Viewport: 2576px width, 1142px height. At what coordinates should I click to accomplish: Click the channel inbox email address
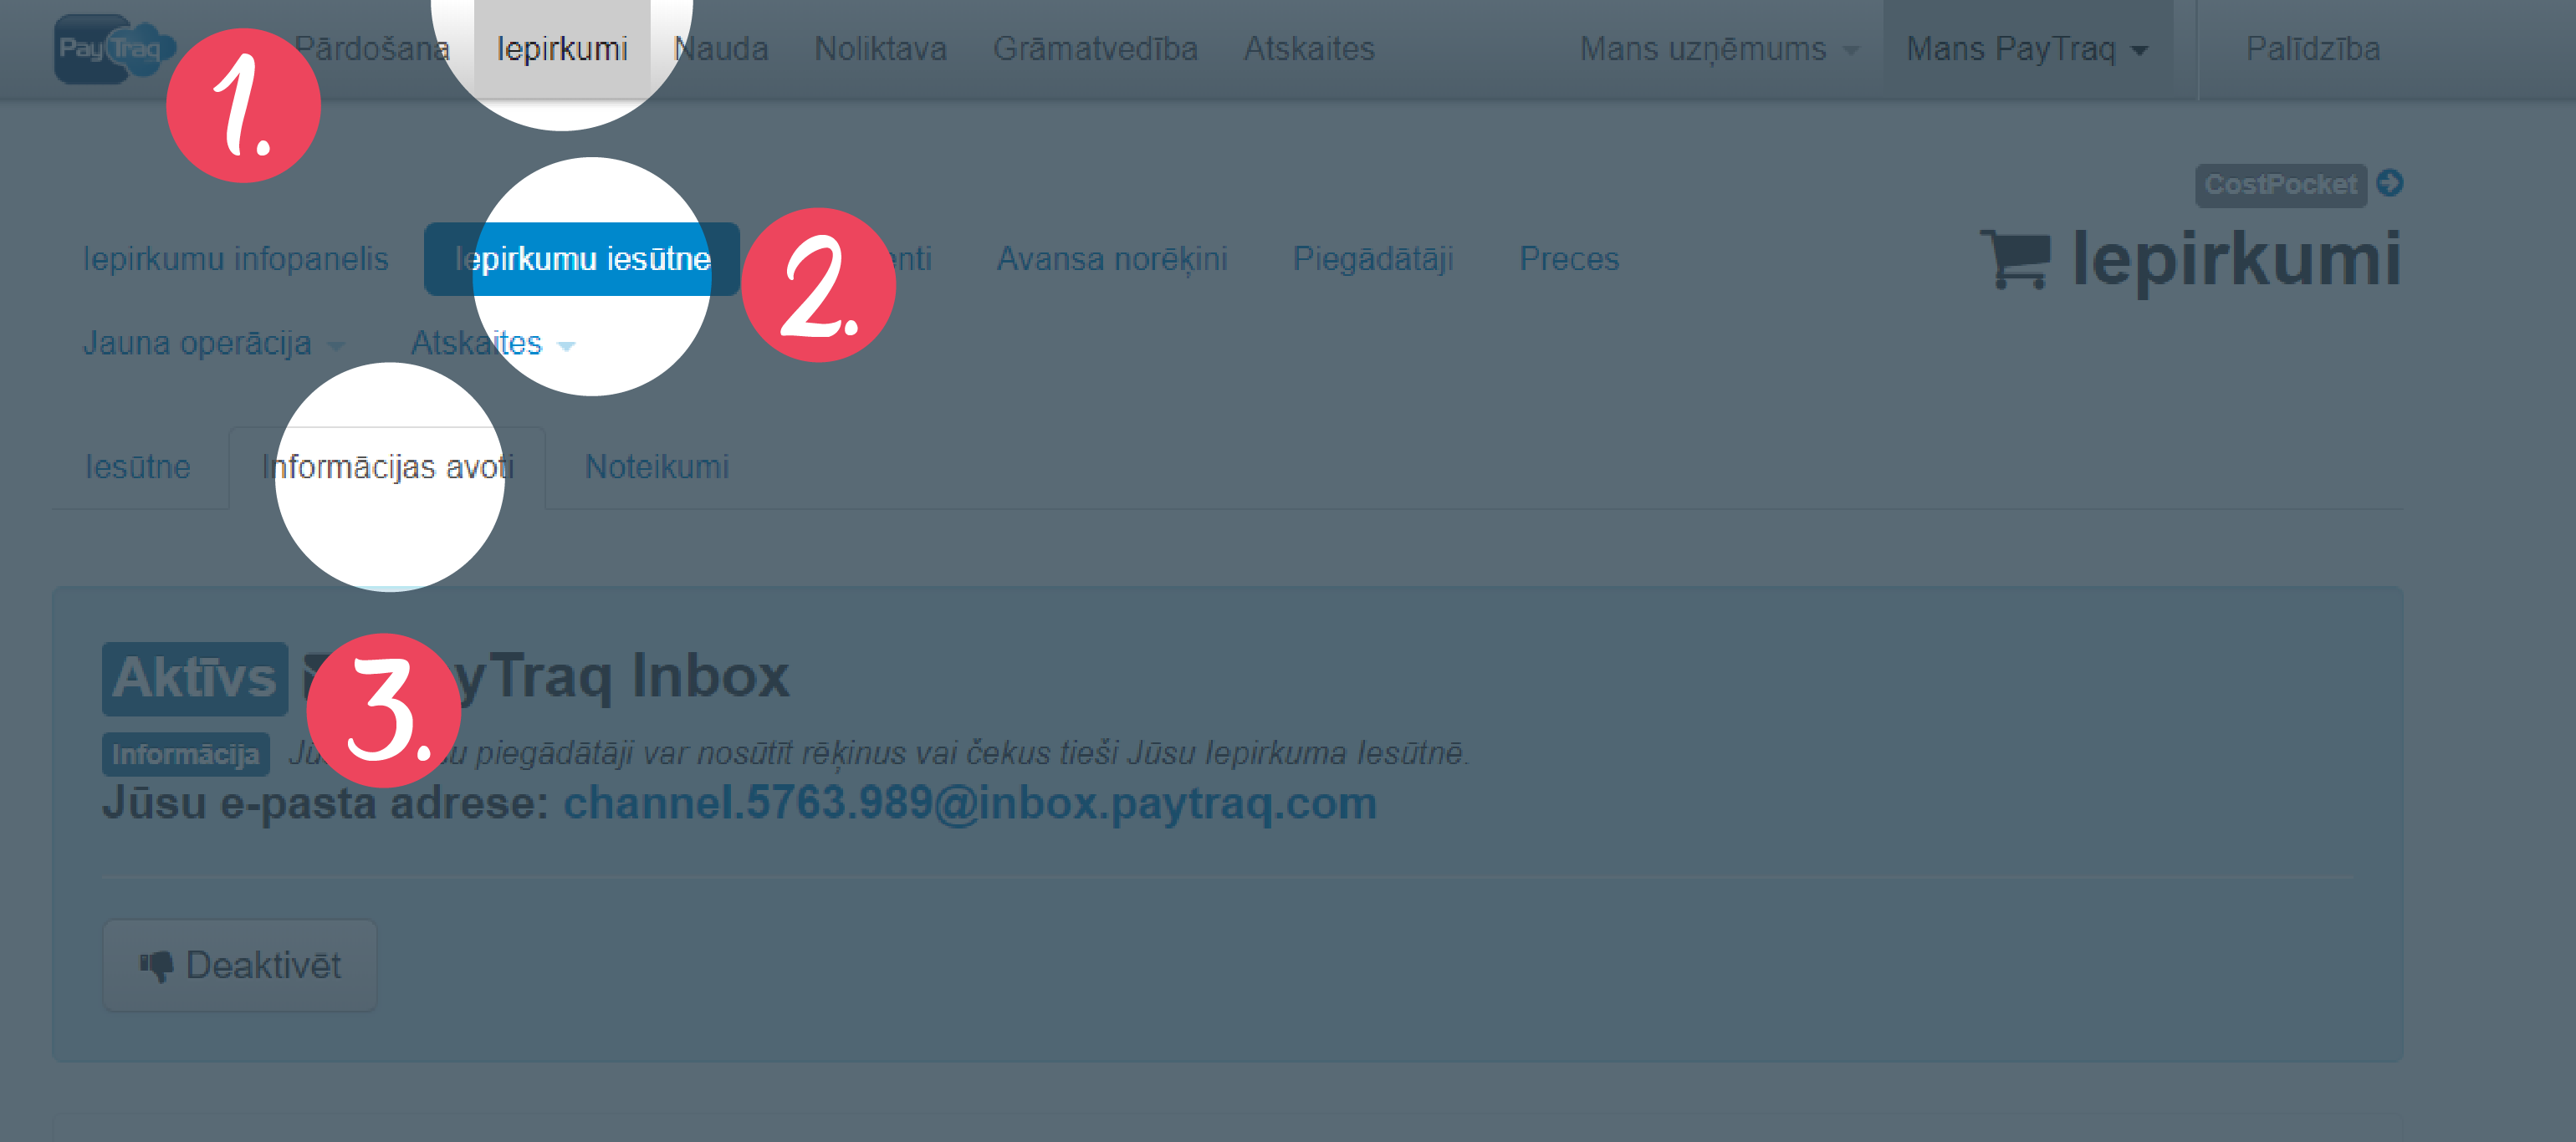(x=970, y=803)
